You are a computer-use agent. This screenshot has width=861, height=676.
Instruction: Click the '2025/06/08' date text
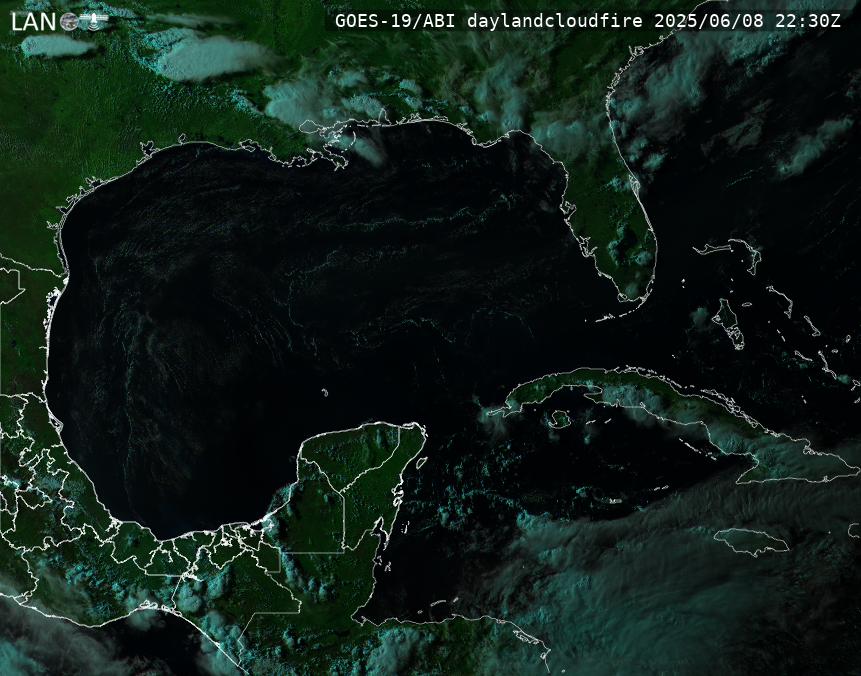[709, 21]
